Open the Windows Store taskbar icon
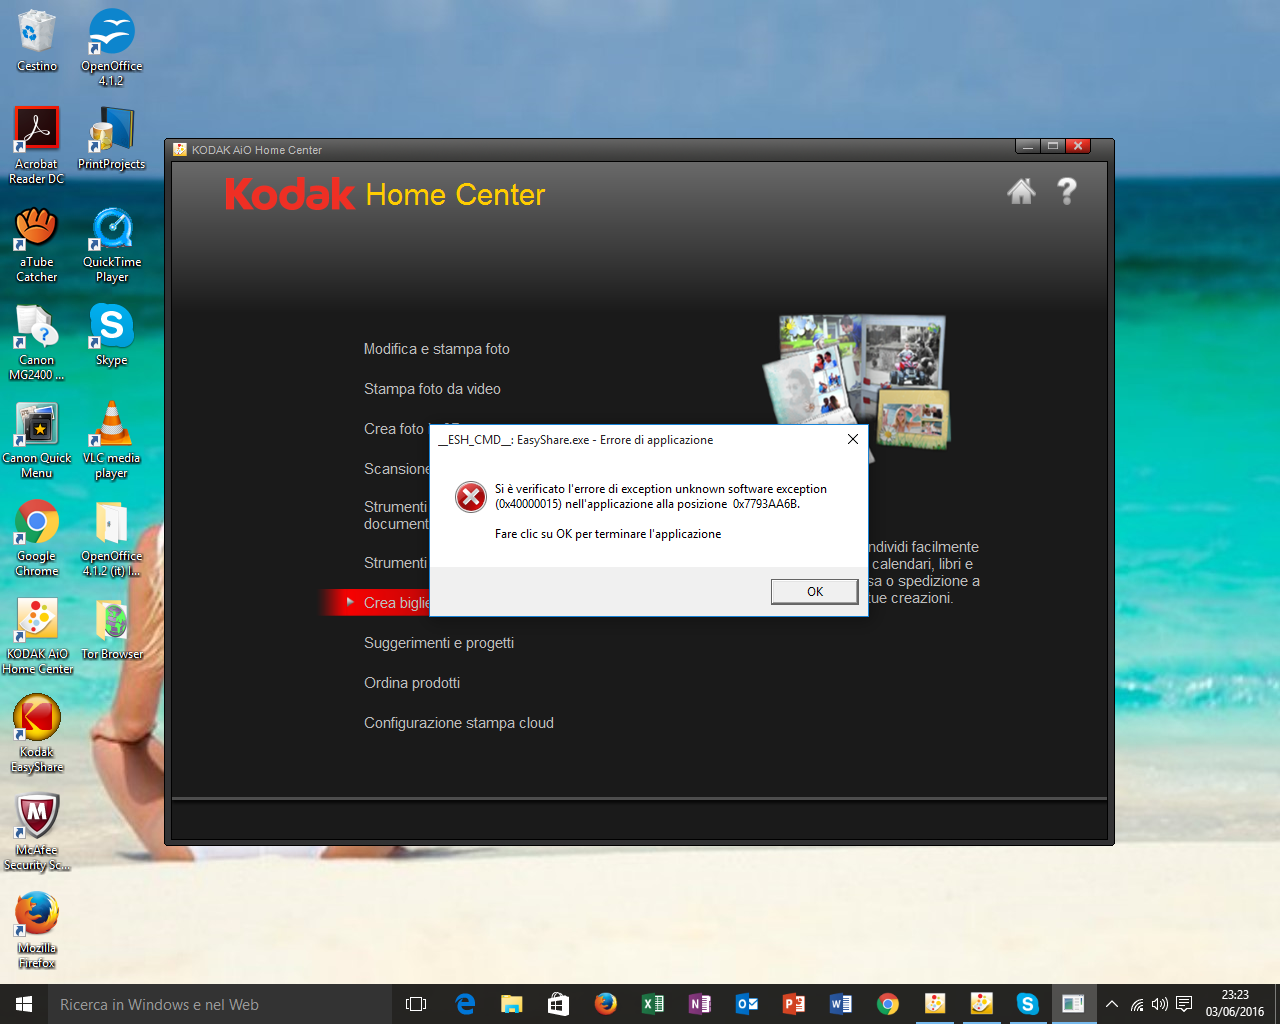This screenshot has height=1024, width=1280. (559, 1004)
